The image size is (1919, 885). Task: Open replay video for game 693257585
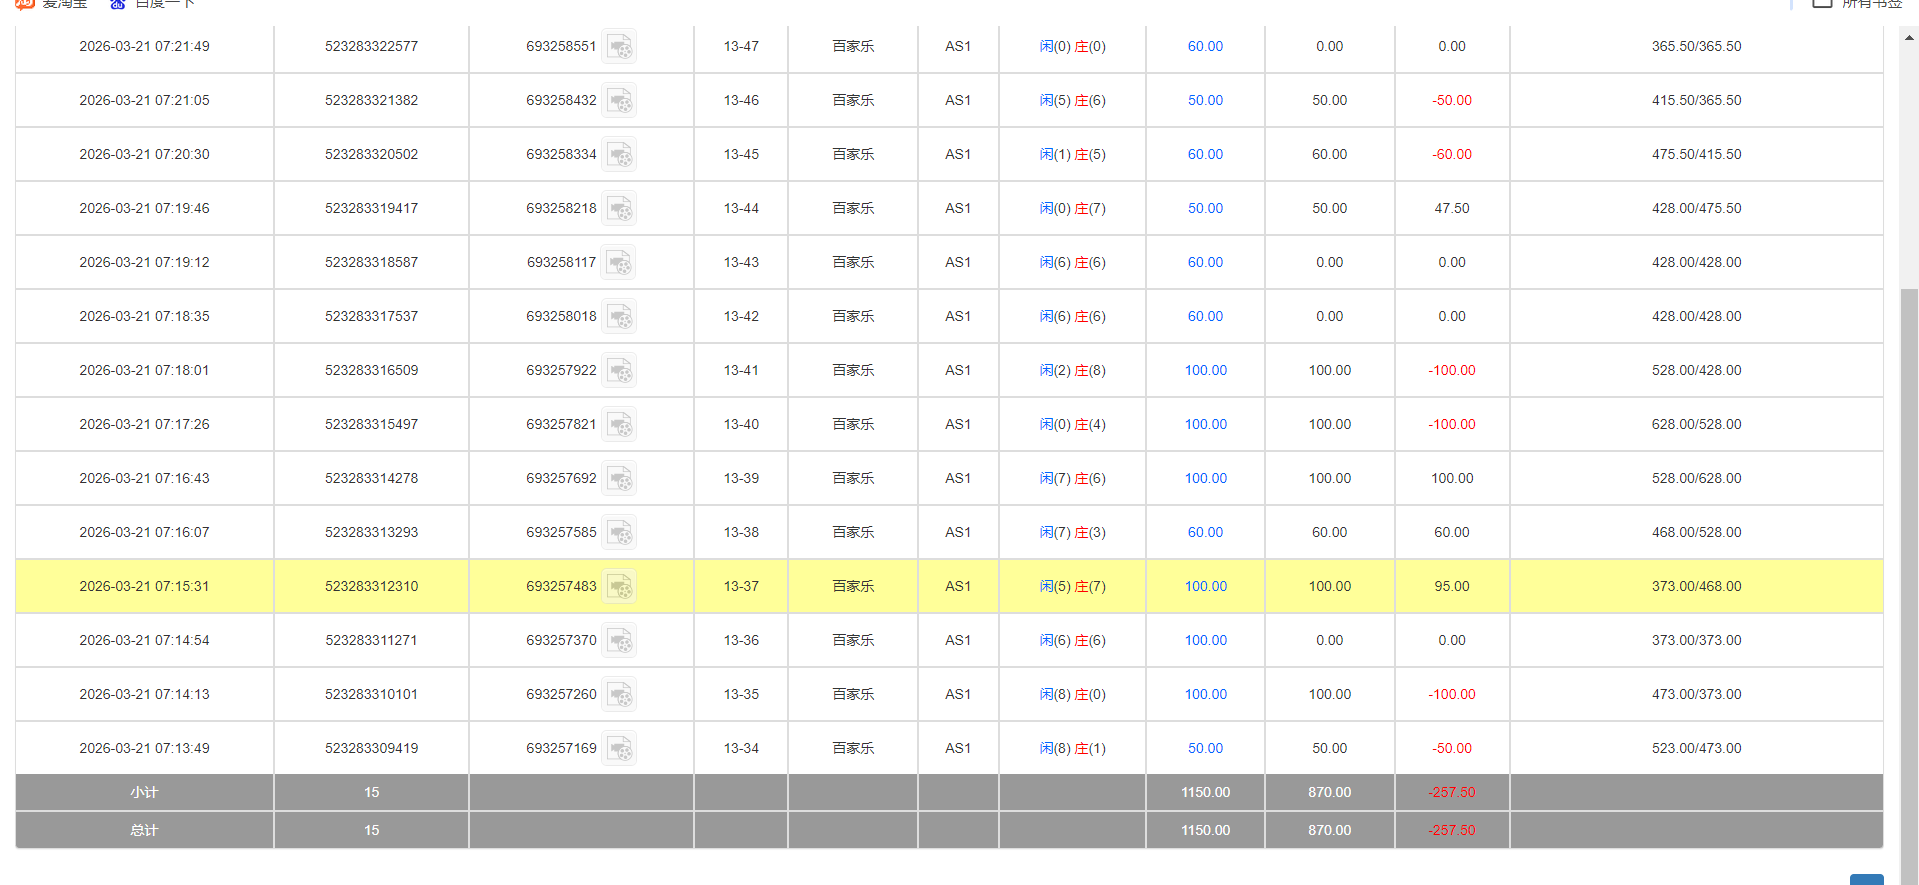[619, 533]
